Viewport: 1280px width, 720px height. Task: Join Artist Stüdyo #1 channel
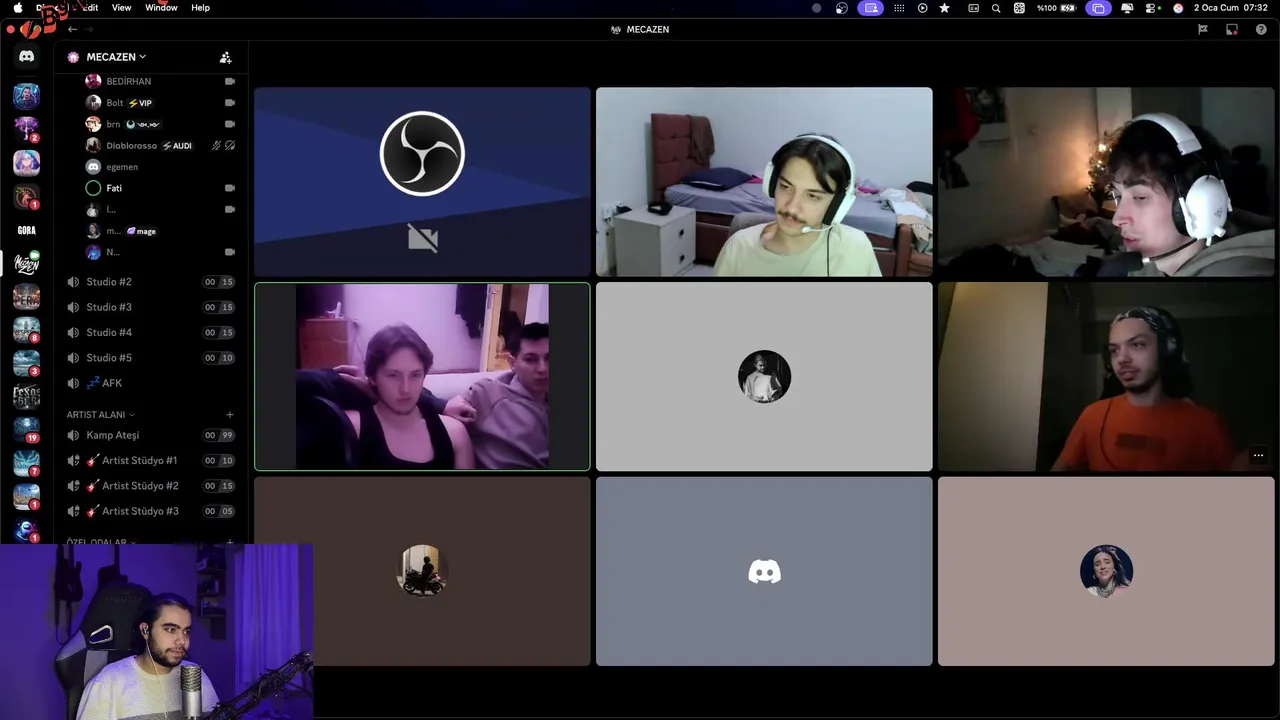pos(150,460)
